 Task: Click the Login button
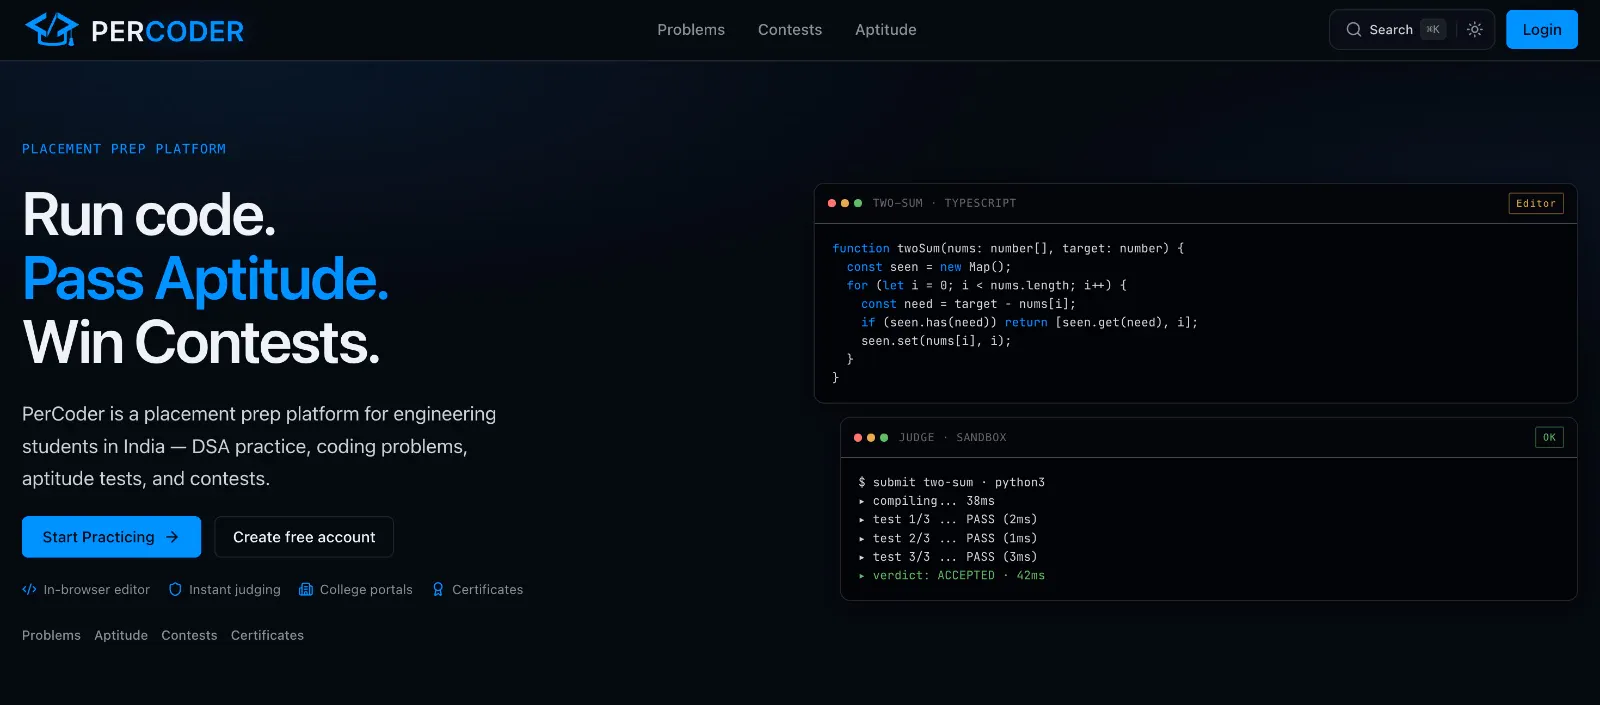click(1542, 30)
